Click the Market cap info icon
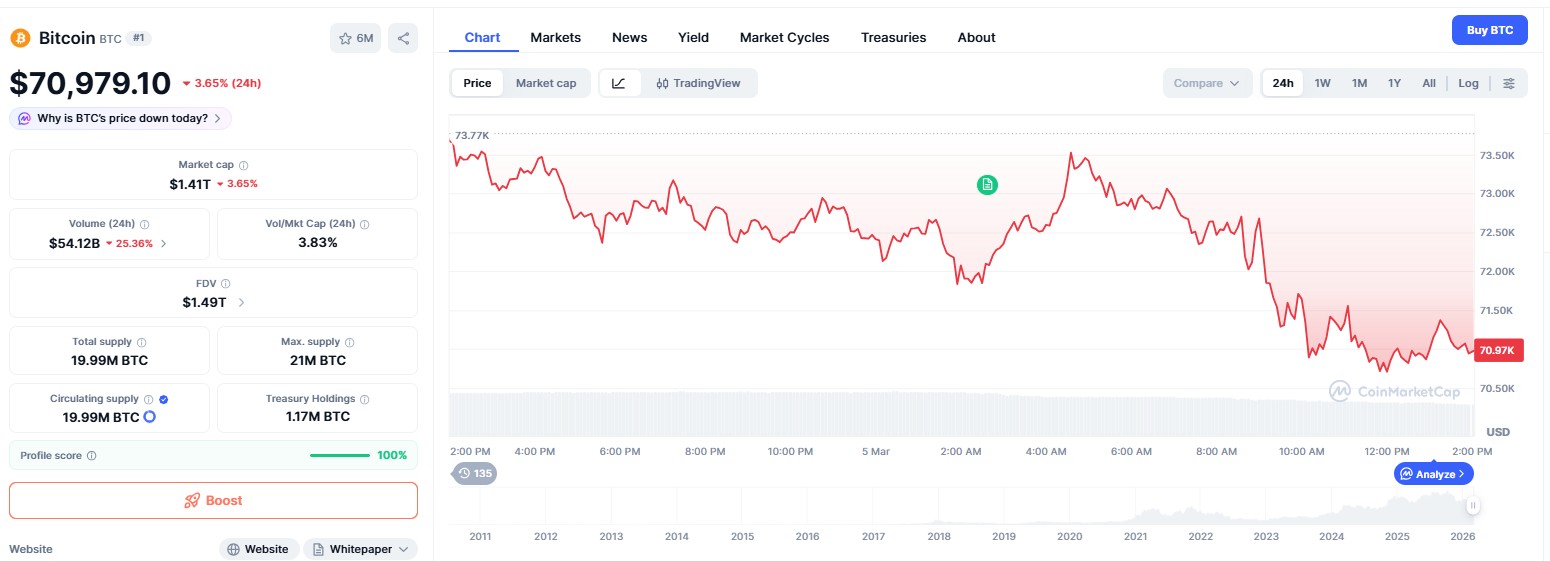Image resolution: width=1550 pixels, height=561 pixels. pyautogui.click(x=244, y=165)
